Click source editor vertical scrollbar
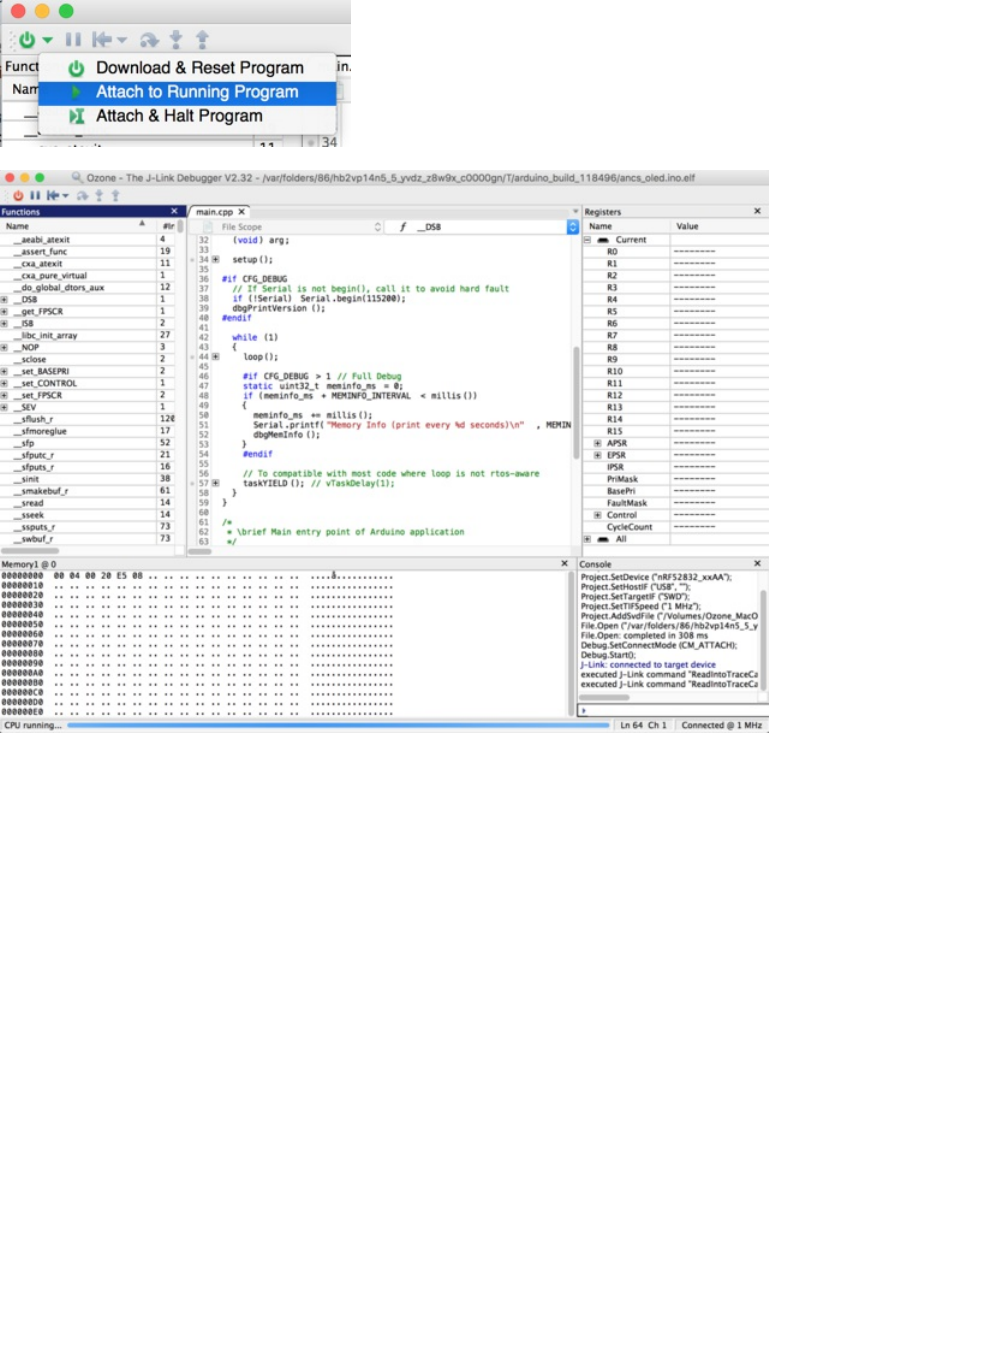Screen dimensions: 996x1358 [576, 403]
